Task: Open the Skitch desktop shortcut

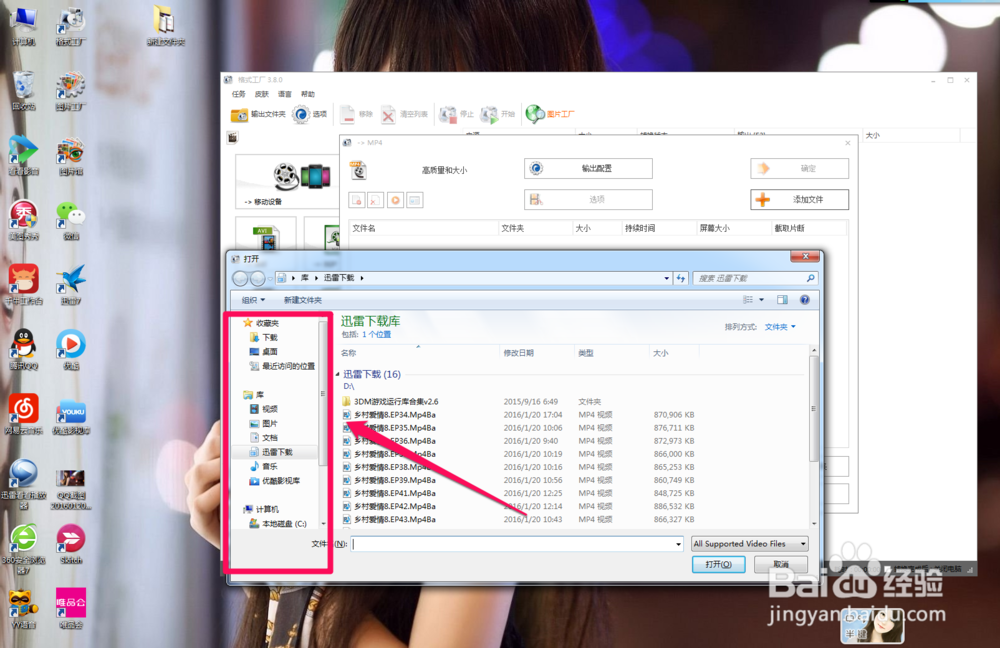Action: (70, 544)
